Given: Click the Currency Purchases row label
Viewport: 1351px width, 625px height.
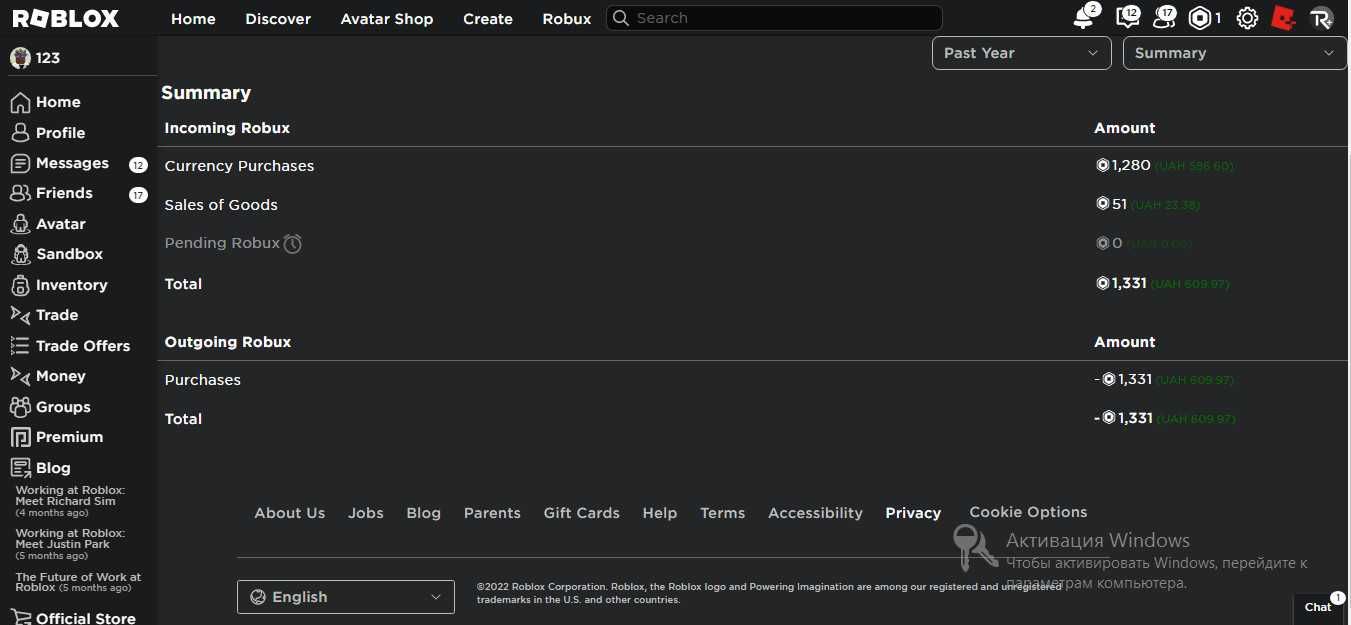Looking at the screenshot, I should tap(239, 166).
